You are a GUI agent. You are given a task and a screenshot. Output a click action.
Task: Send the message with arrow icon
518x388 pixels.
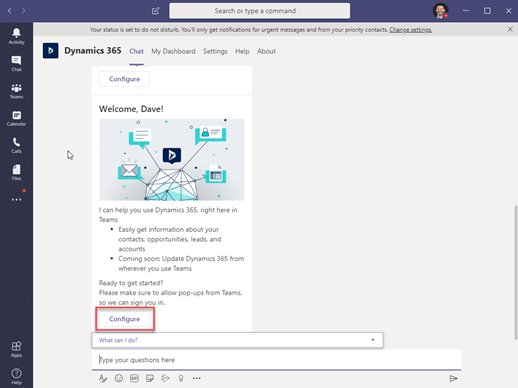[453, 378]
